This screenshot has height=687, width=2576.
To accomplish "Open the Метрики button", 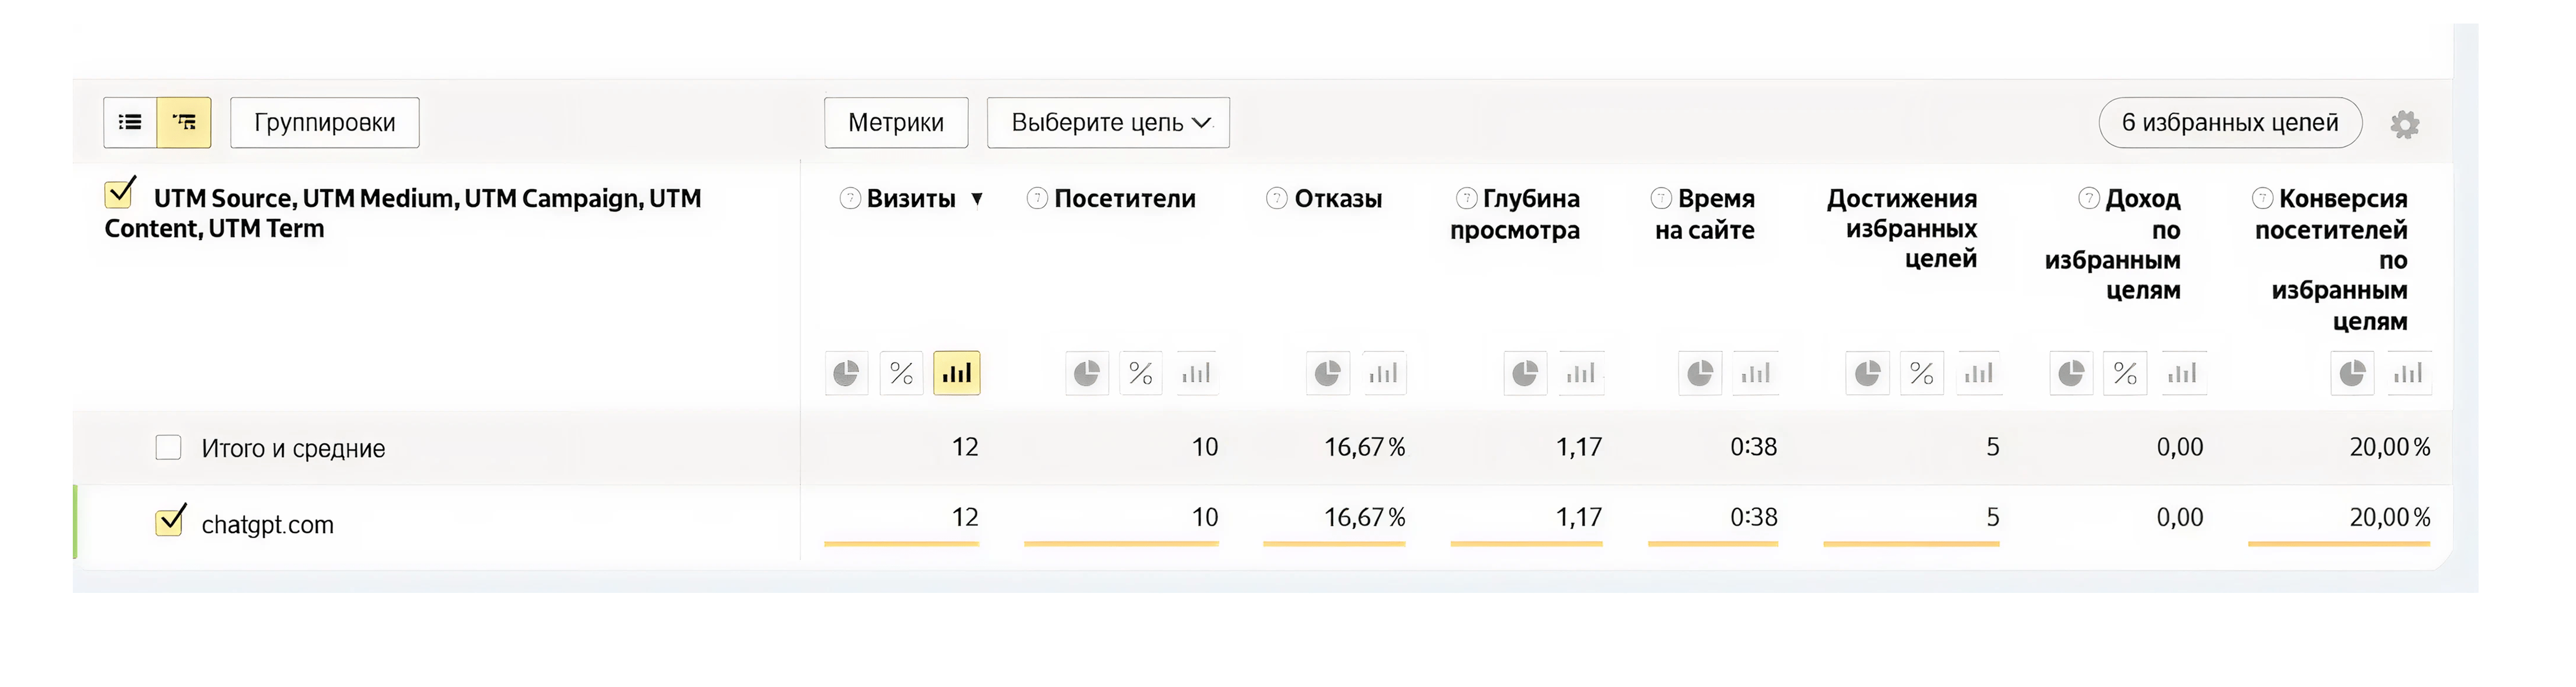I will (895, 122).
